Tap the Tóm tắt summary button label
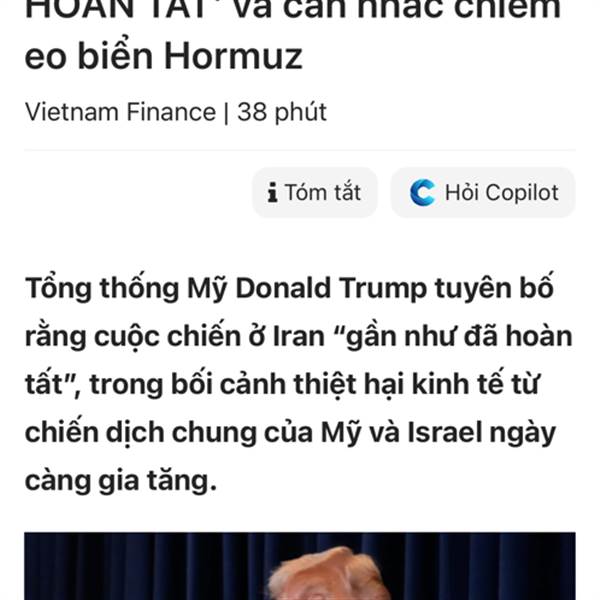 (323, 192)
